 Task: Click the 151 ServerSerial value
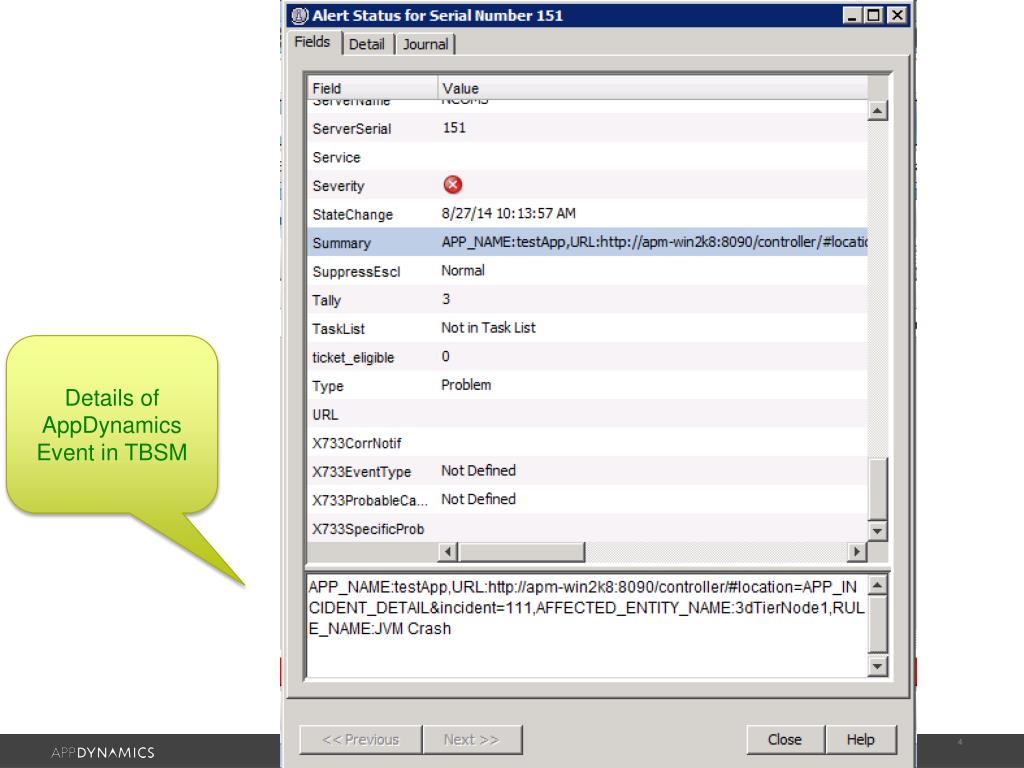pos(455,127)
